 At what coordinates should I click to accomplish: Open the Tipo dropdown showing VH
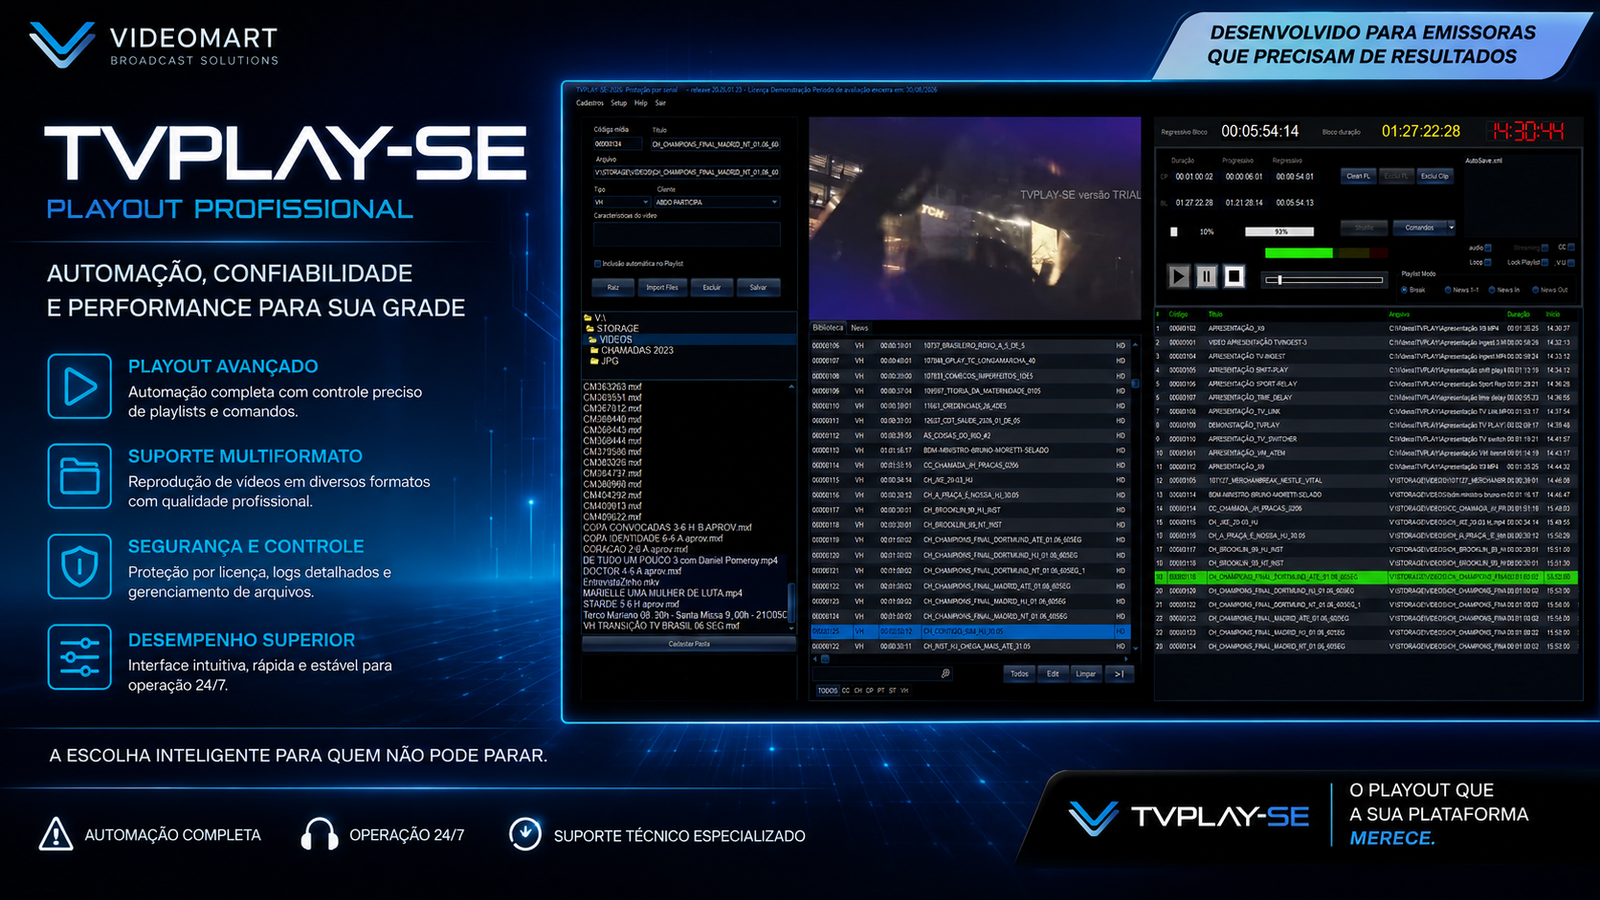pos(621,202)
